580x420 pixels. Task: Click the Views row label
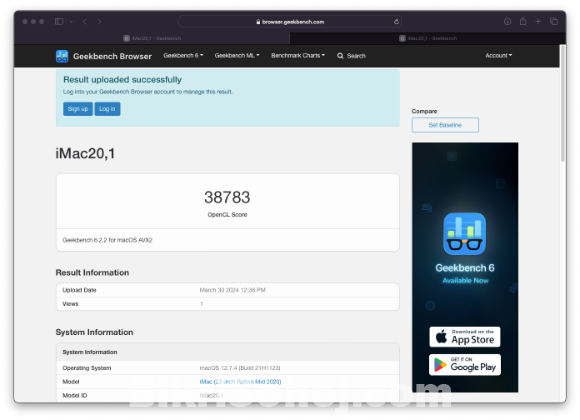tap(70, 304)
